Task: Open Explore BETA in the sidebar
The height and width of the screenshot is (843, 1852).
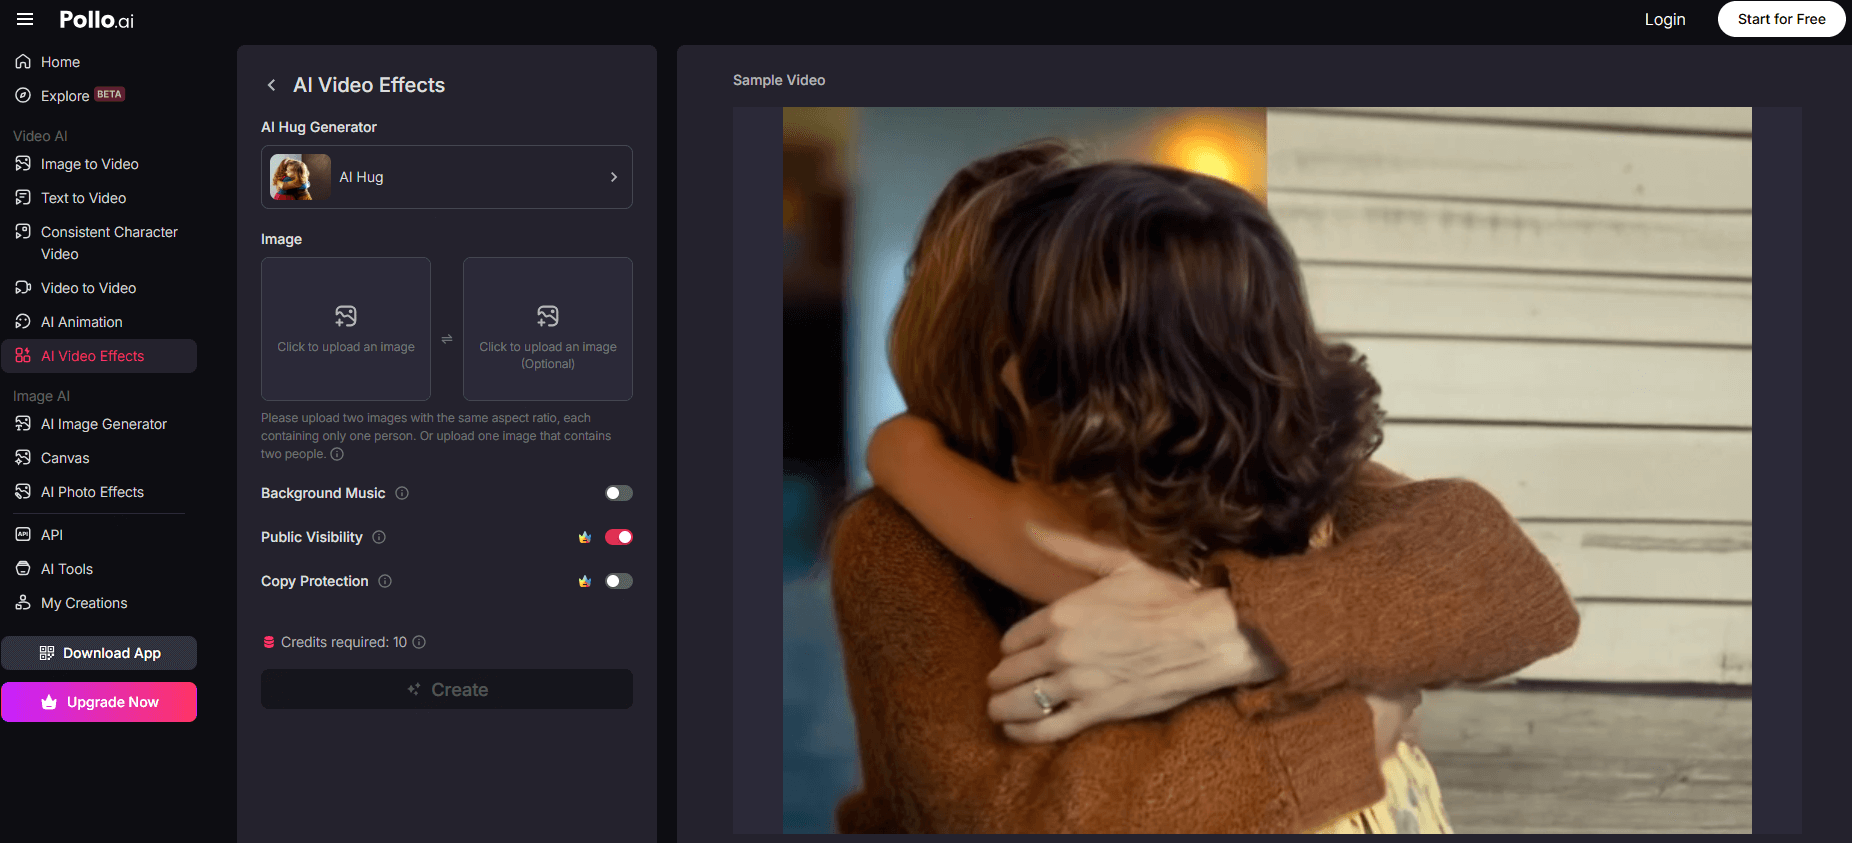Action: pos(99,95)
